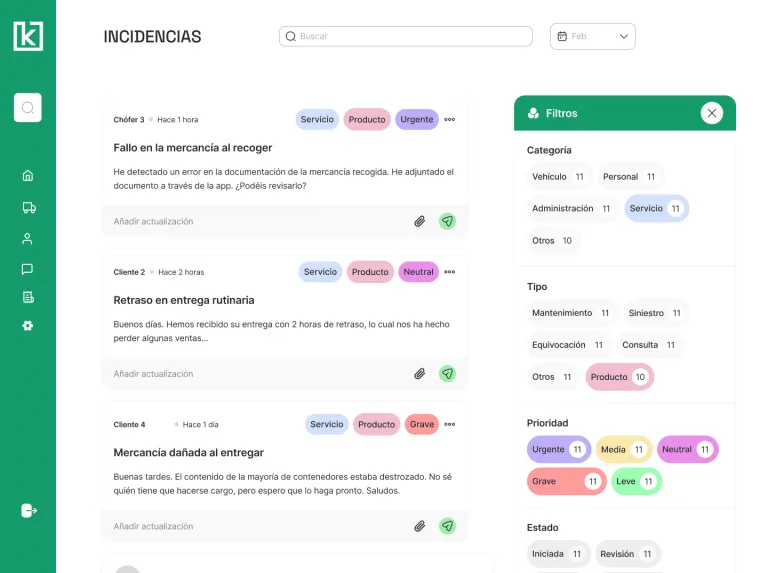Expand the Feb month dropdown

593,36
